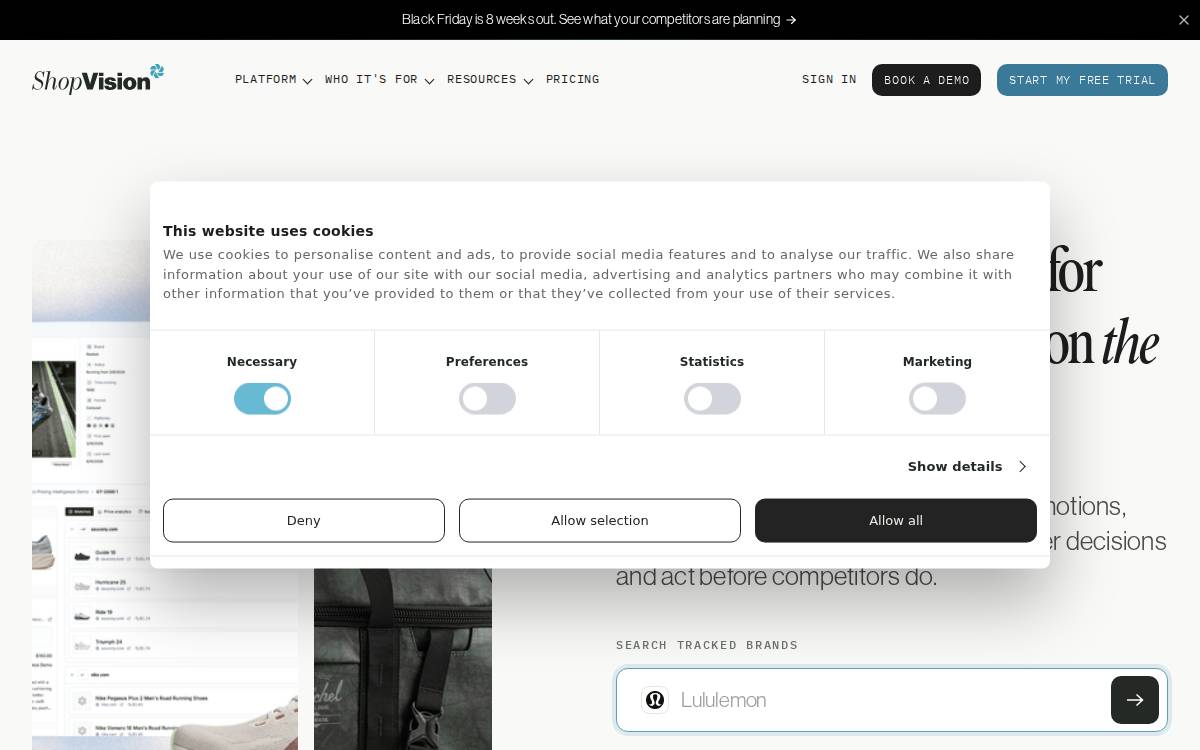Click the Lululemon brand logo icon
Image resolution: width=1200 pixels, height=750 pixels.
(x=655, y=700)
